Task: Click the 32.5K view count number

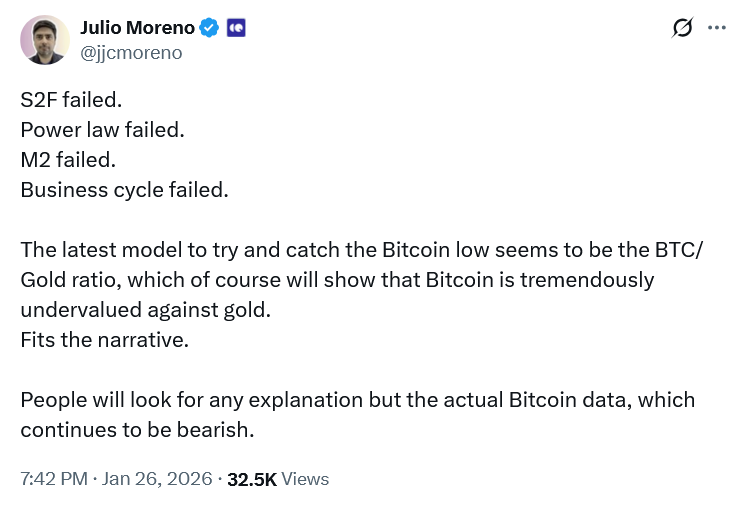Action: point(252,479)
